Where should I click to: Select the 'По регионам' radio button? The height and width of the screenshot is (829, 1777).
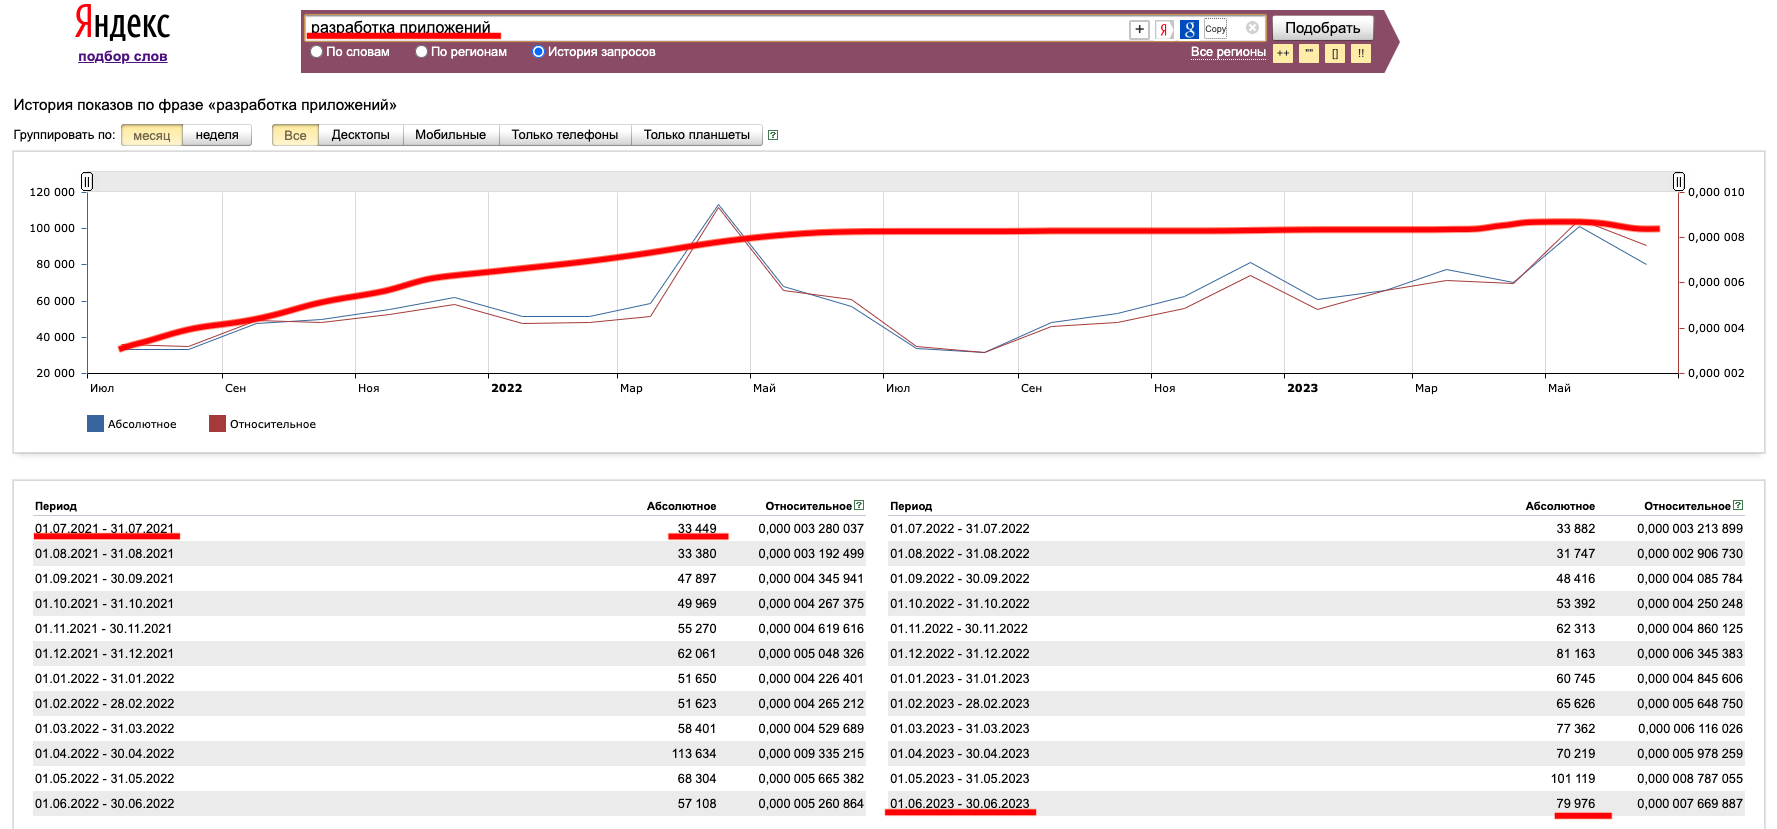(422, 52)
